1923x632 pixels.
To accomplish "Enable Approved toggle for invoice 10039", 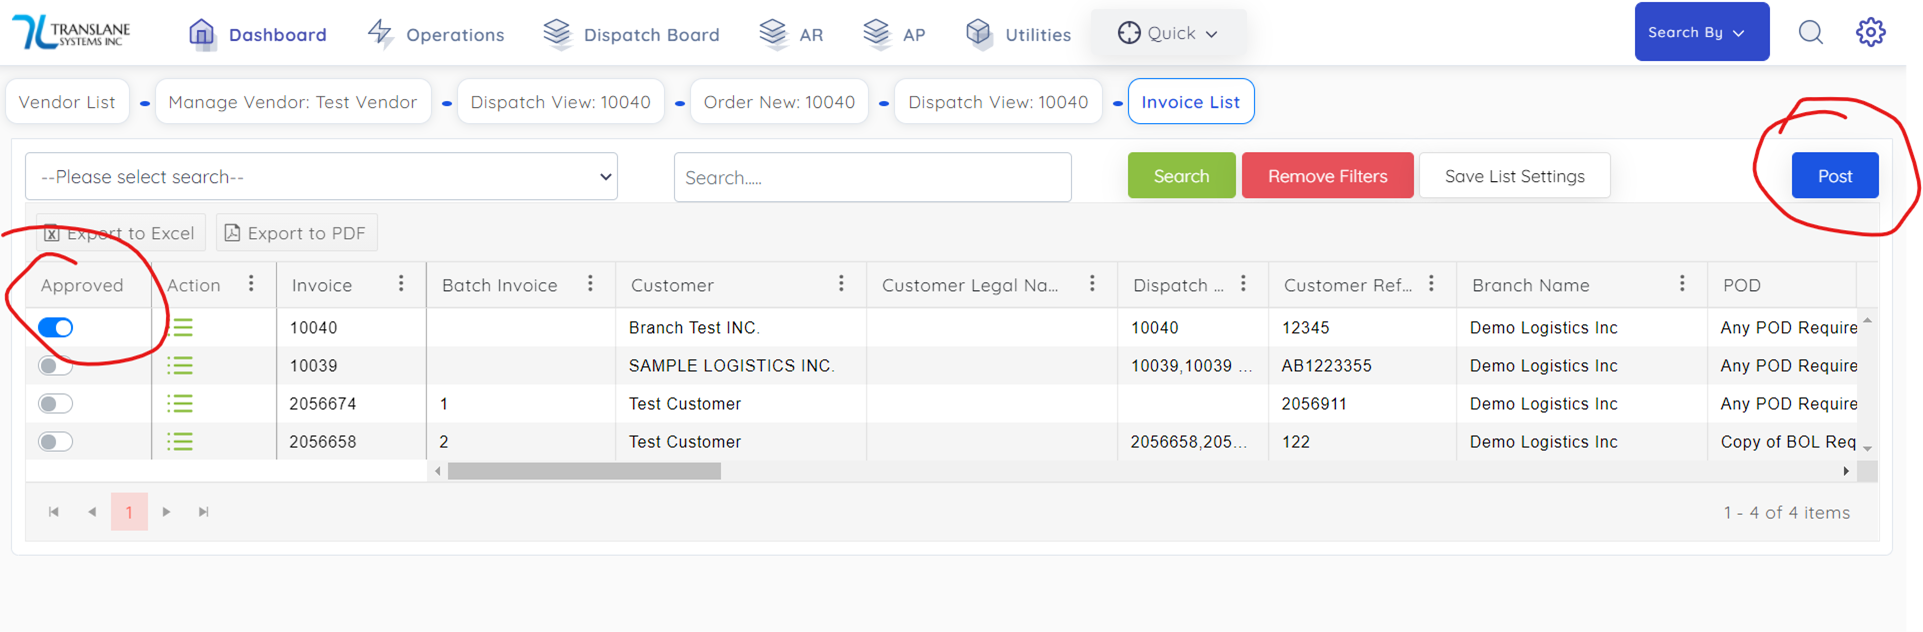I will pos(56,366).
